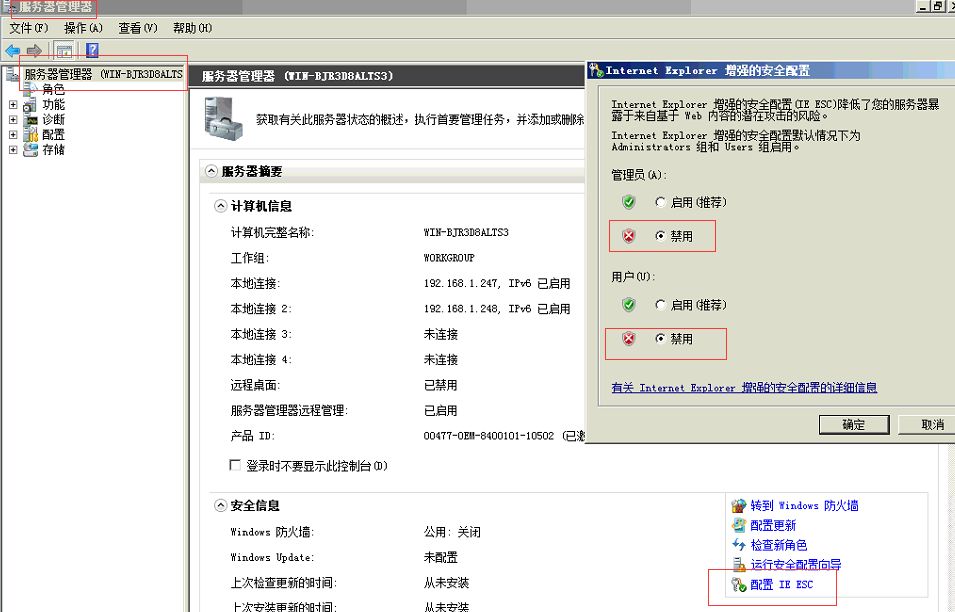The height and width of the screenshot is (612, 955).
Task: Collapse the 服务器摘要 section
Action: pos(211,171)
